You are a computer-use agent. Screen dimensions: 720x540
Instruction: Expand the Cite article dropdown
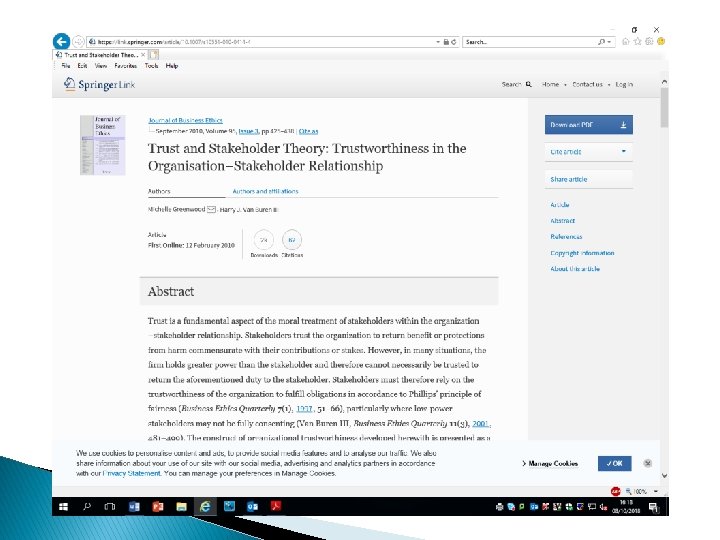click(589, 152)
